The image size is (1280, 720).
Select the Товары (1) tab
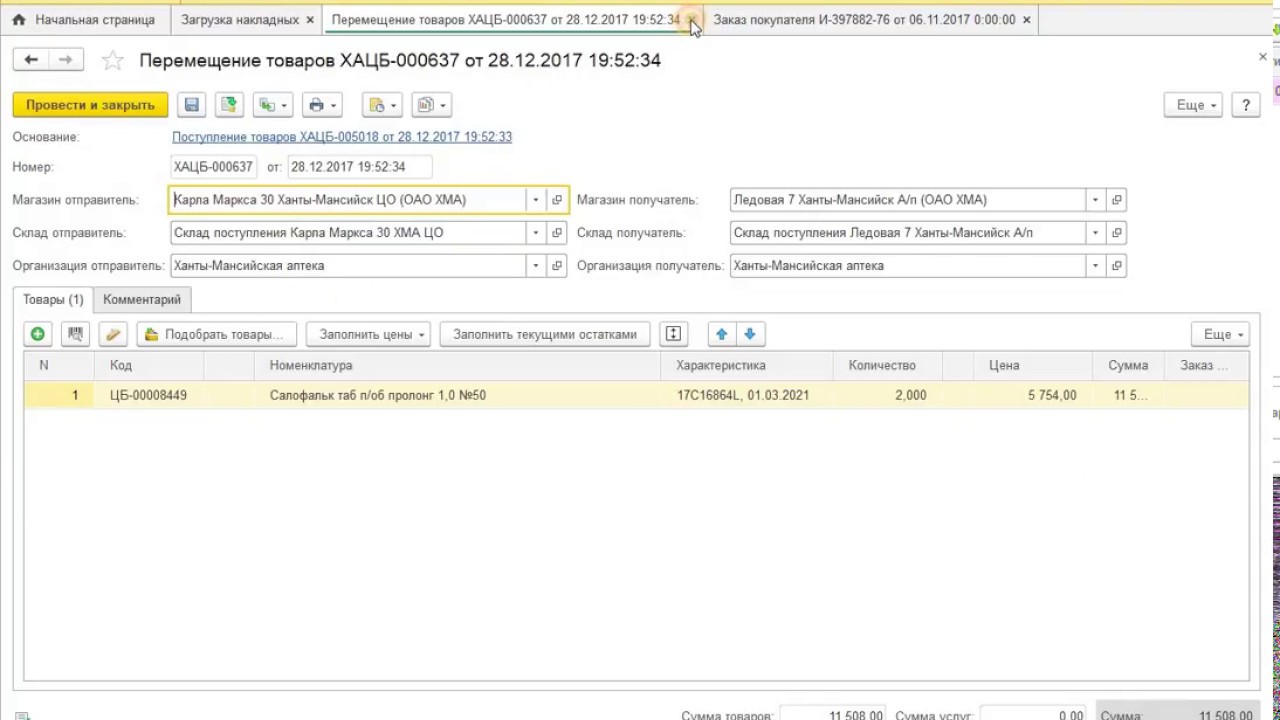[x=53, y=300]
